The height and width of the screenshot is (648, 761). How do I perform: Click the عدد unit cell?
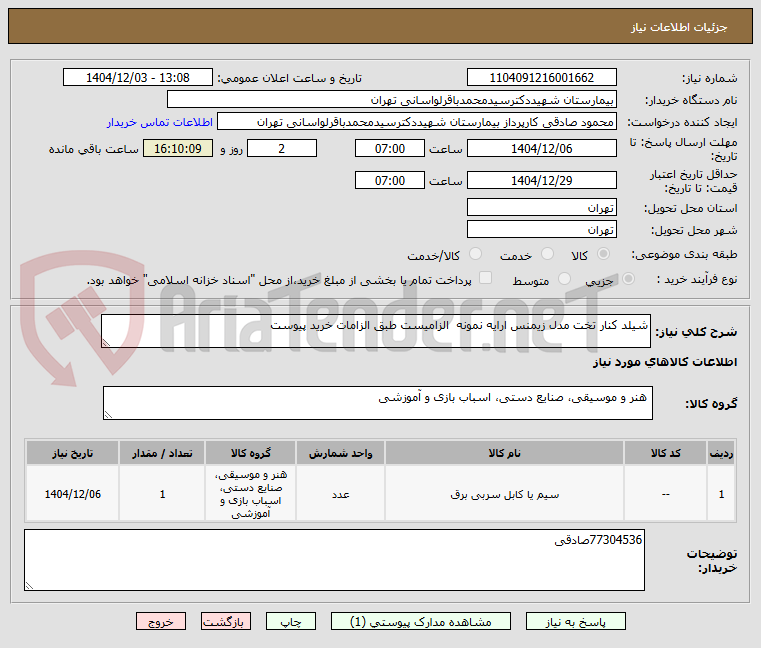coord(340,494)
